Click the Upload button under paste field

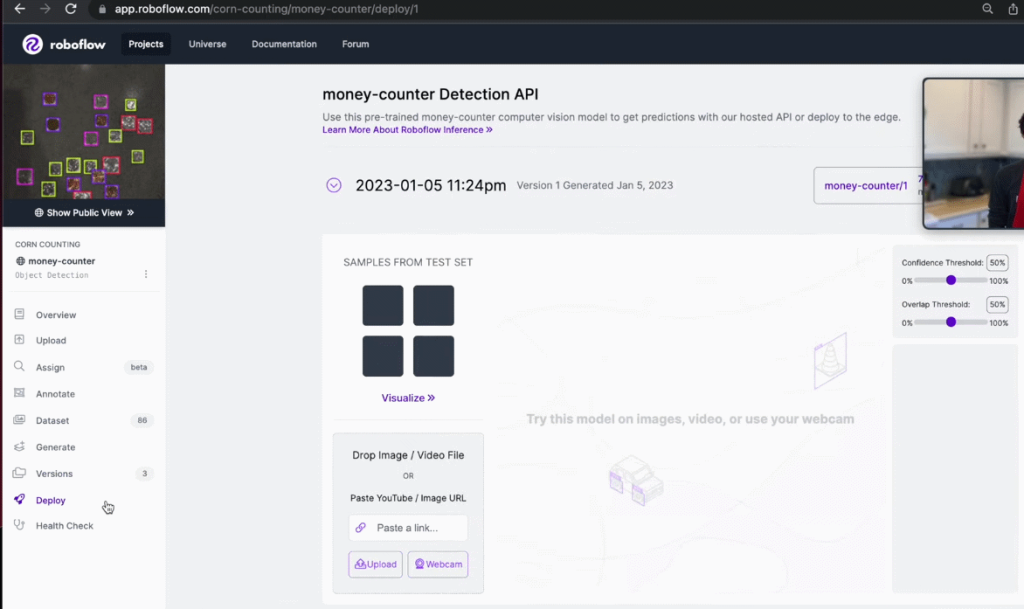[x=376, y=564]
